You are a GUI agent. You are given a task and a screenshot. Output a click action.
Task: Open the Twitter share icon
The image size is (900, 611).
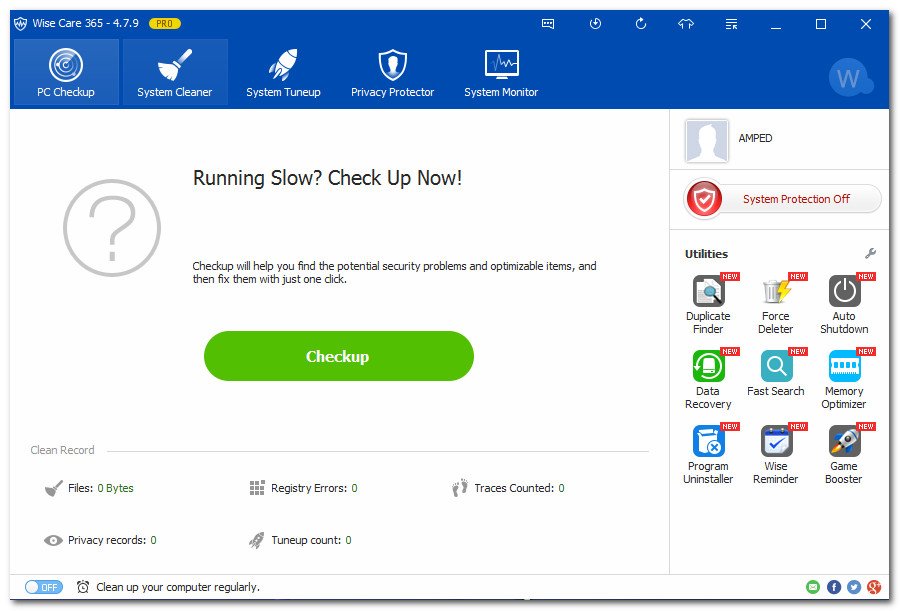tap(854, 587)
